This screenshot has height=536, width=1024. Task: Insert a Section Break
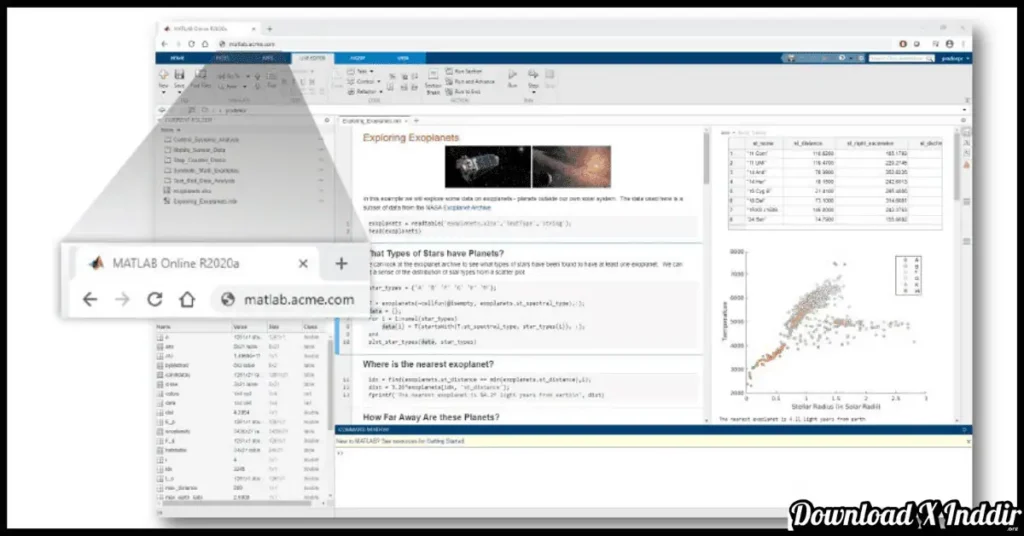[433, 82]
